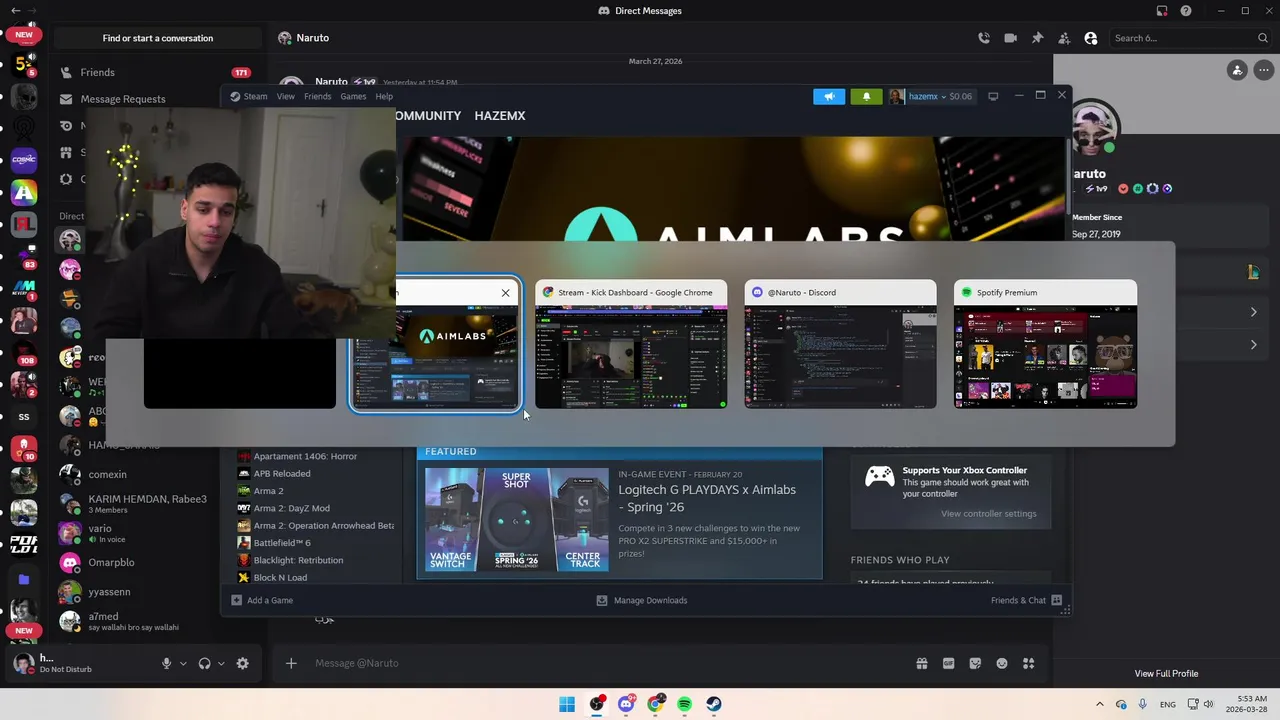
Task: Open the Help menu in Steam
Action: click(384, 96)
